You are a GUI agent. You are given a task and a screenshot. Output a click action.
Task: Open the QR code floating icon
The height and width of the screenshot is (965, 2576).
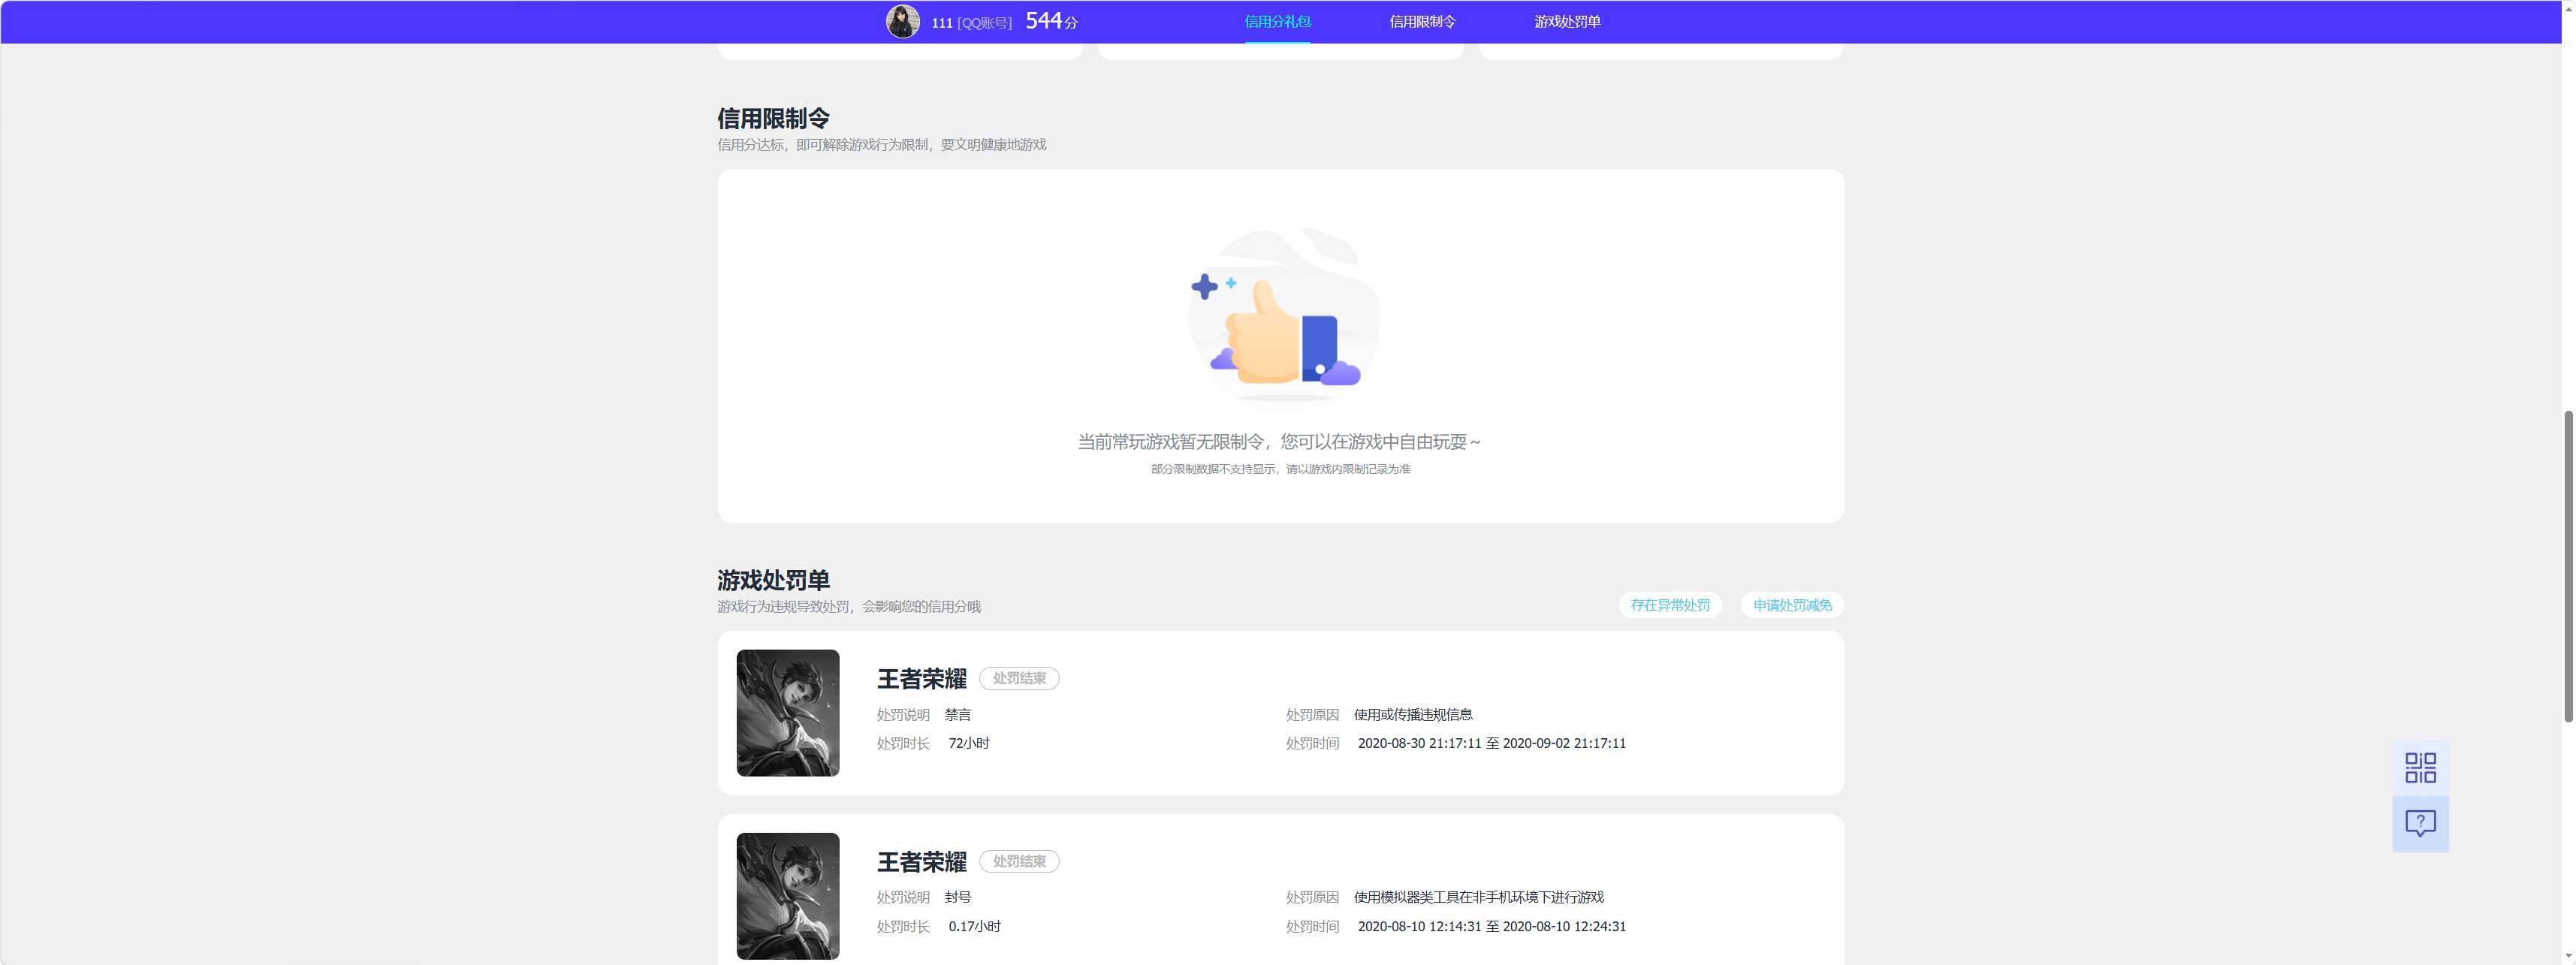tap(2420, 767)
